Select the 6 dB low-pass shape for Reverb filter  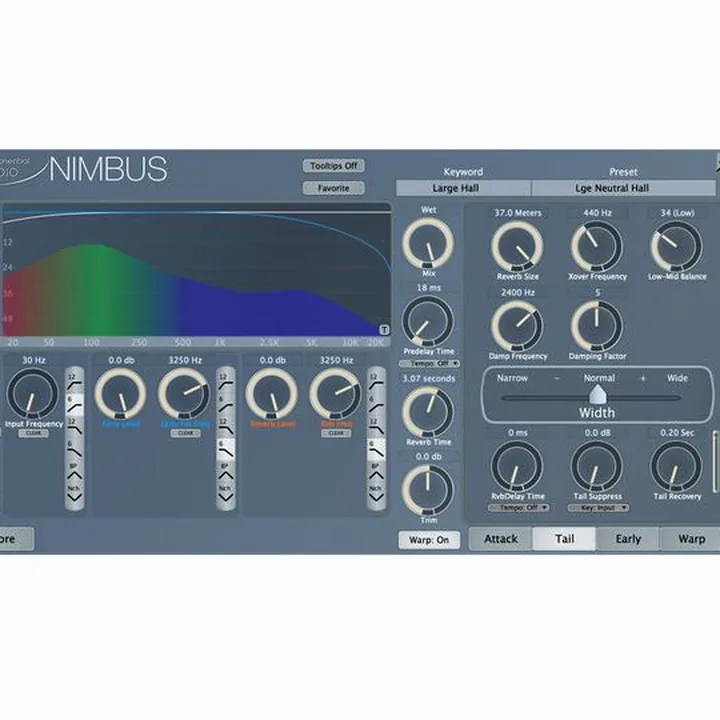point(376,449)
